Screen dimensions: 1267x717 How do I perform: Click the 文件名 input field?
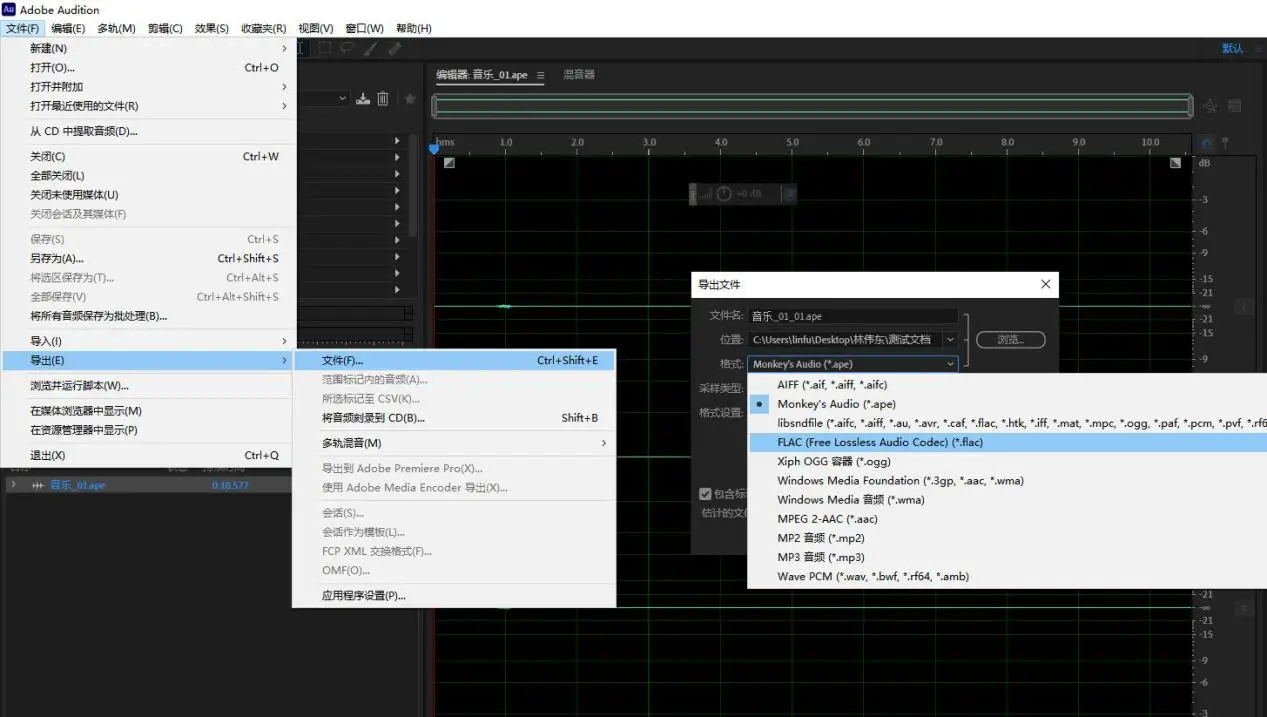pos(853,316)
